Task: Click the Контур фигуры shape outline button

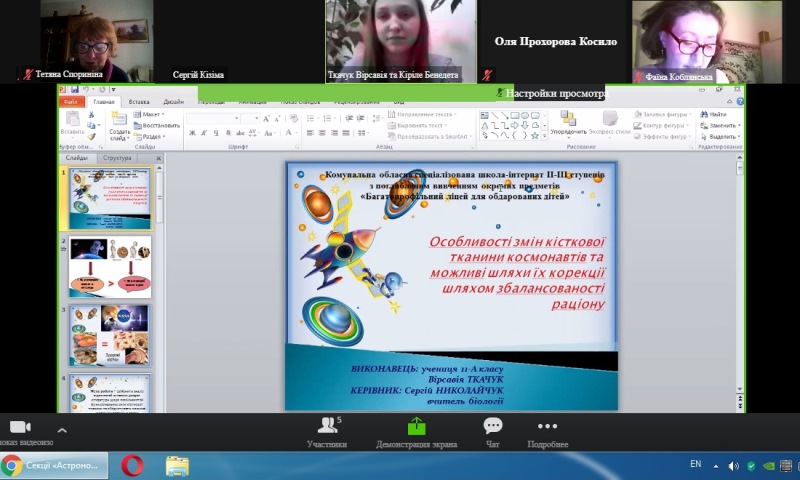Action: pyautogui.click(x=661, y=125)
